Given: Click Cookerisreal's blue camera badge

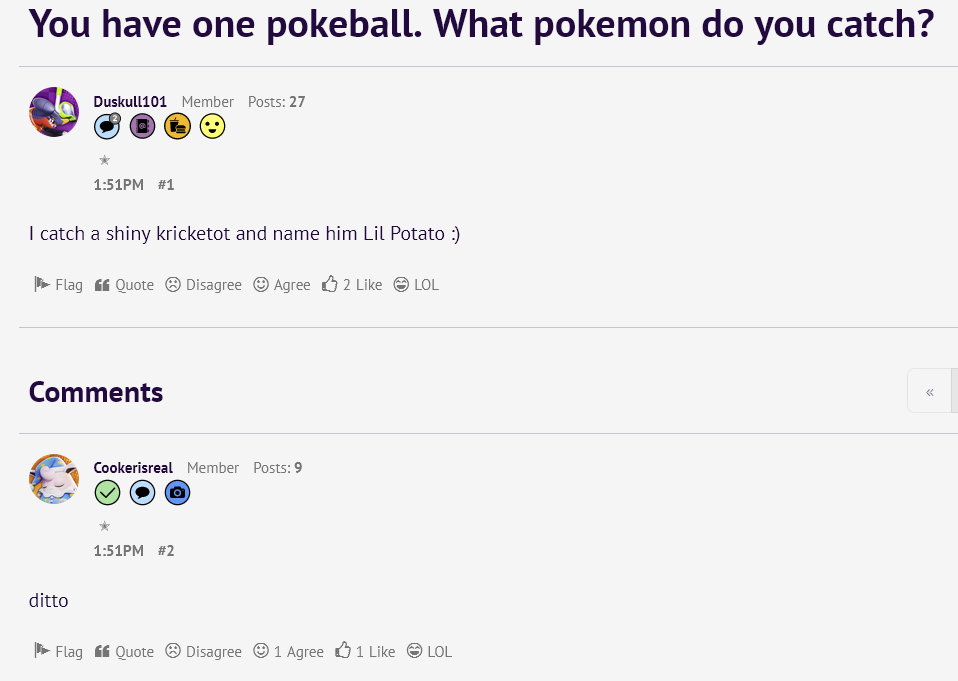Looking at the screenshot, I should coord(177,493).
